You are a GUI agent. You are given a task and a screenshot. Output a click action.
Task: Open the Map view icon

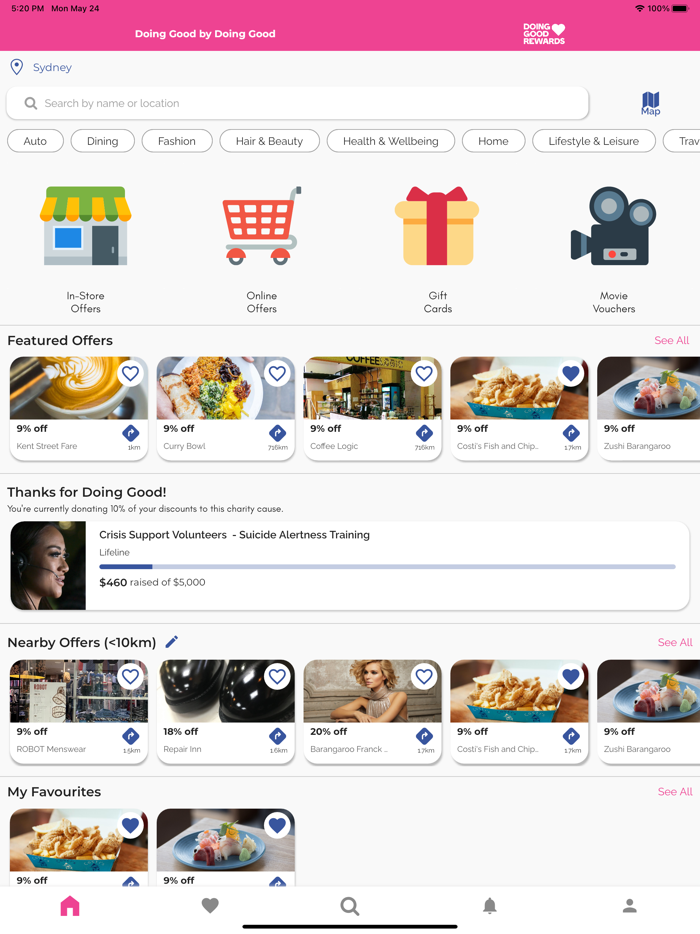click(650, 104)
